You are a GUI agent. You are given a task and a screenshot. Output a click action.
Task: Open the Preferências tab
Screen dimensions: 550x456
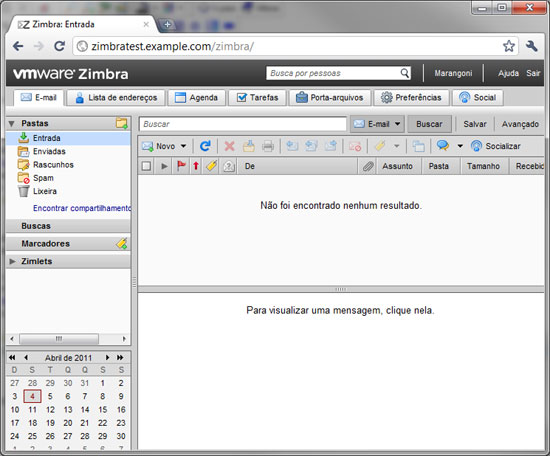pos(411,98)
